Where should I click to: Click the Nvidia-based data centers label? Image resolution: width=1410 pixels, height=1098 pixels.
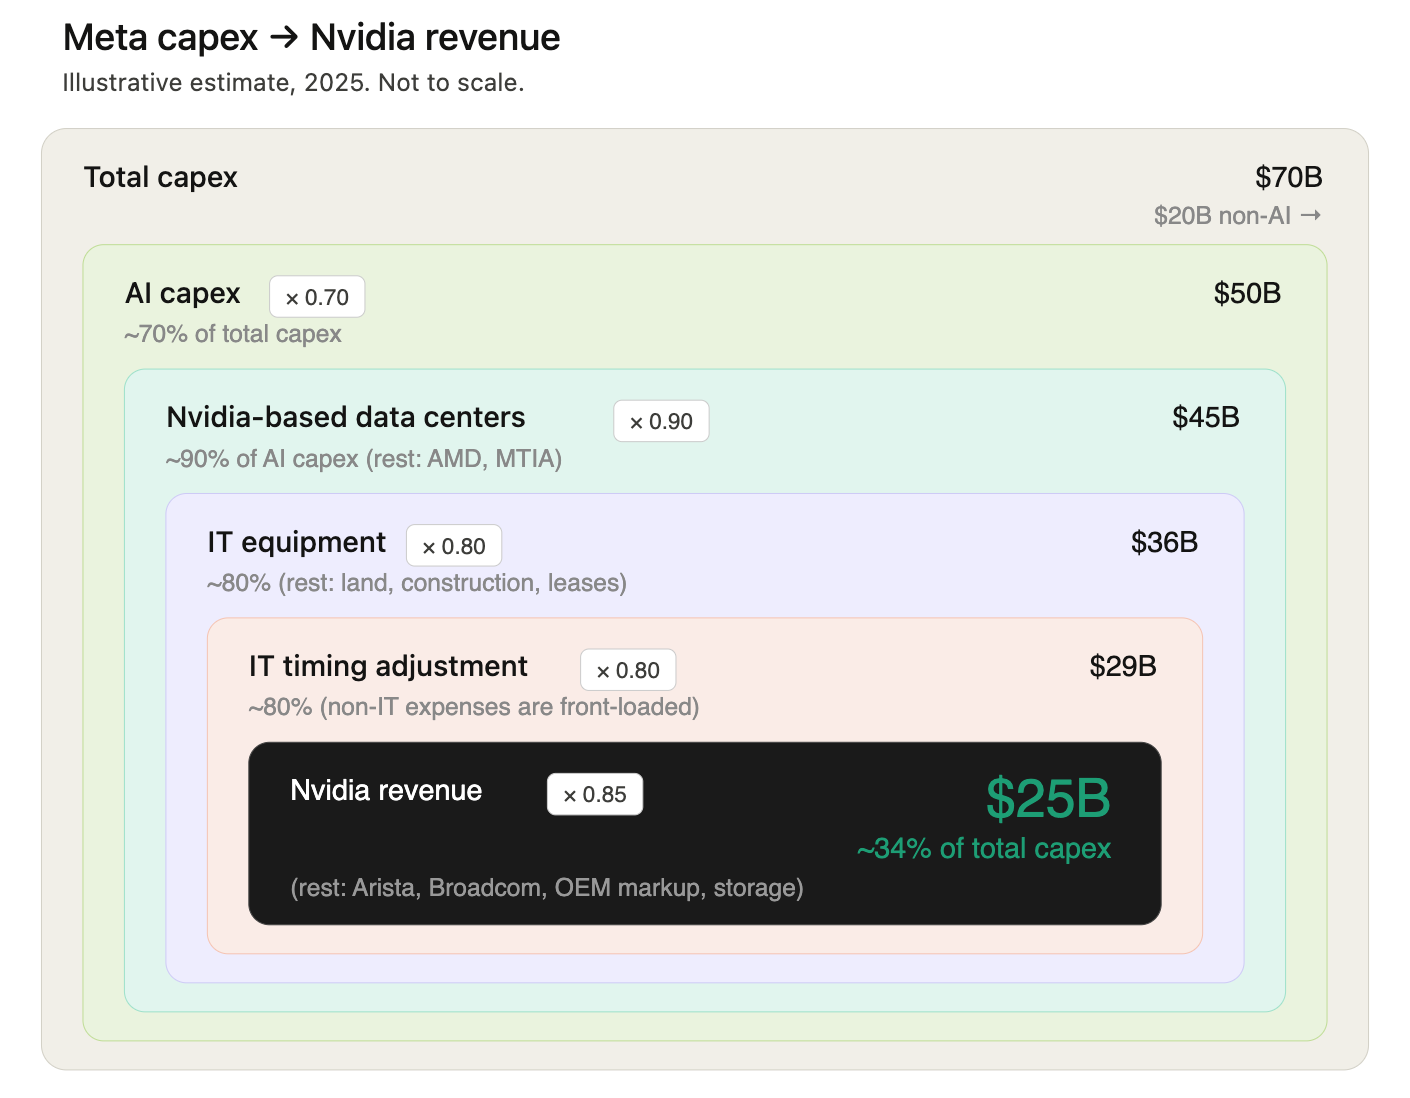pyautogui.click(x=346, y=417)
